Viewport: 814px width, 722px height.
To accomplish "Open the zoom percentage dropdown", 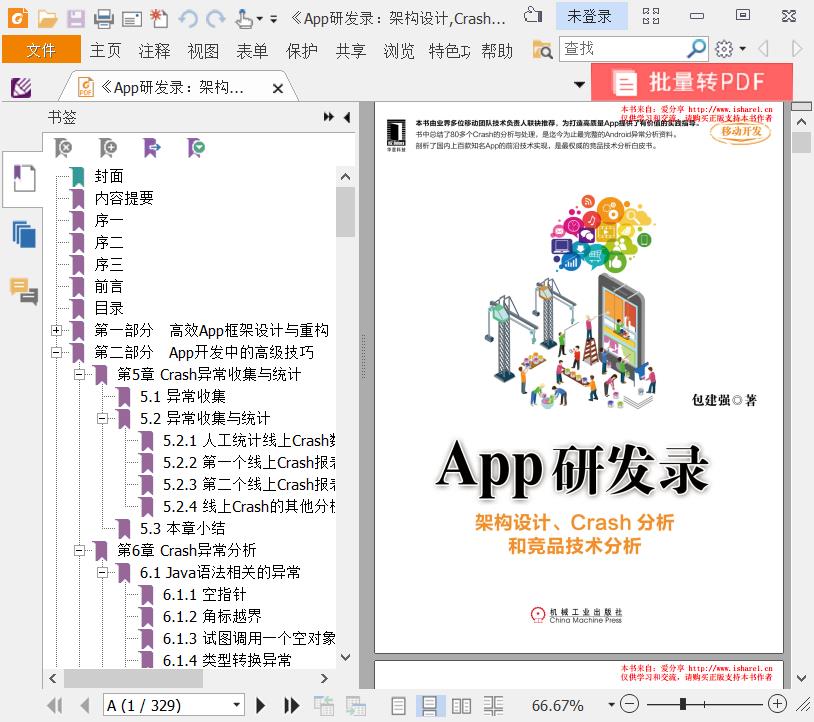I will [x=612, y=705].
